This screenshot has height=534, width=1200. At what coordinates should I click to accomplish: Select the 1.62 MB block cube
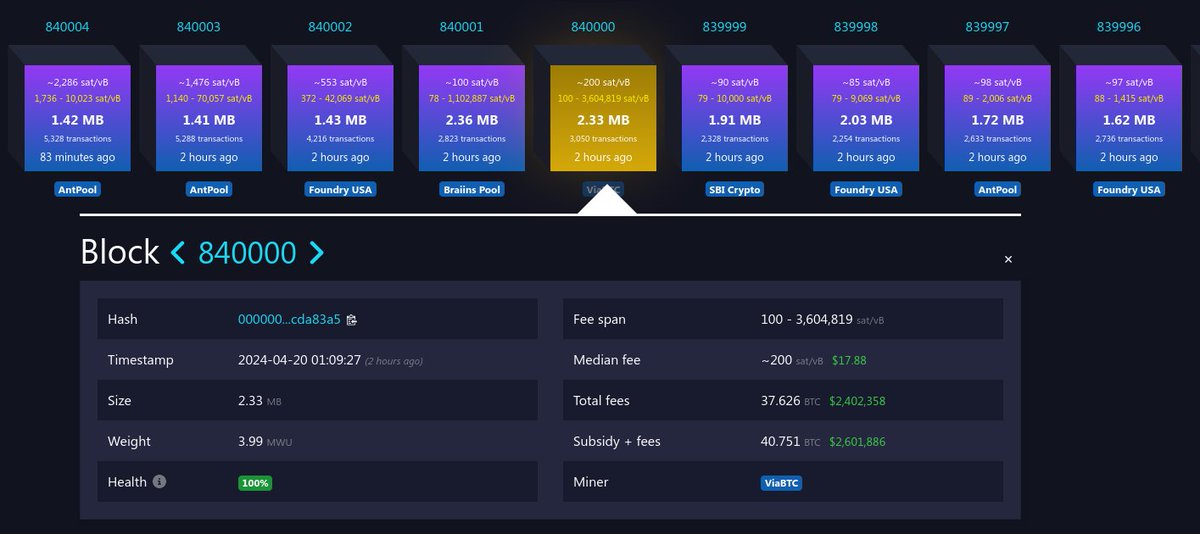pyautogui.click(x=1129, y=118)
